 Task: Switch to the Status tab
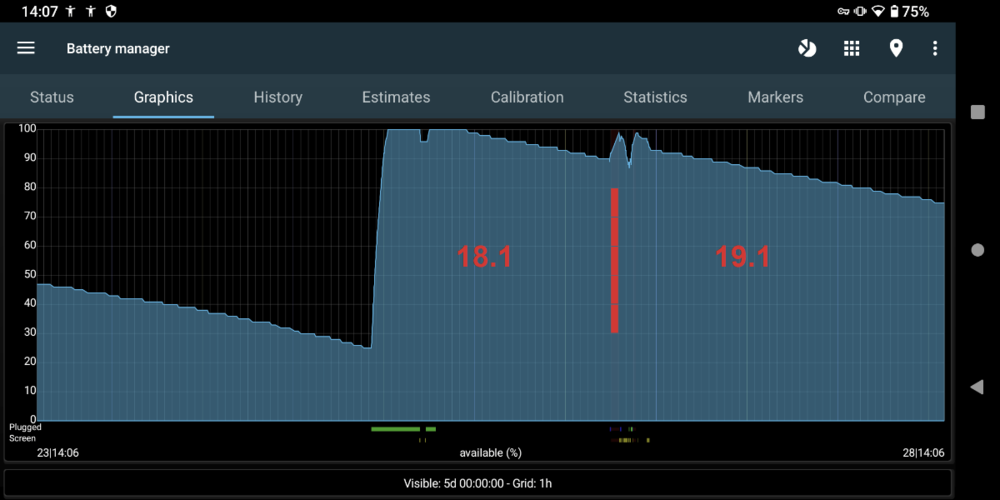tap(52, 97)
